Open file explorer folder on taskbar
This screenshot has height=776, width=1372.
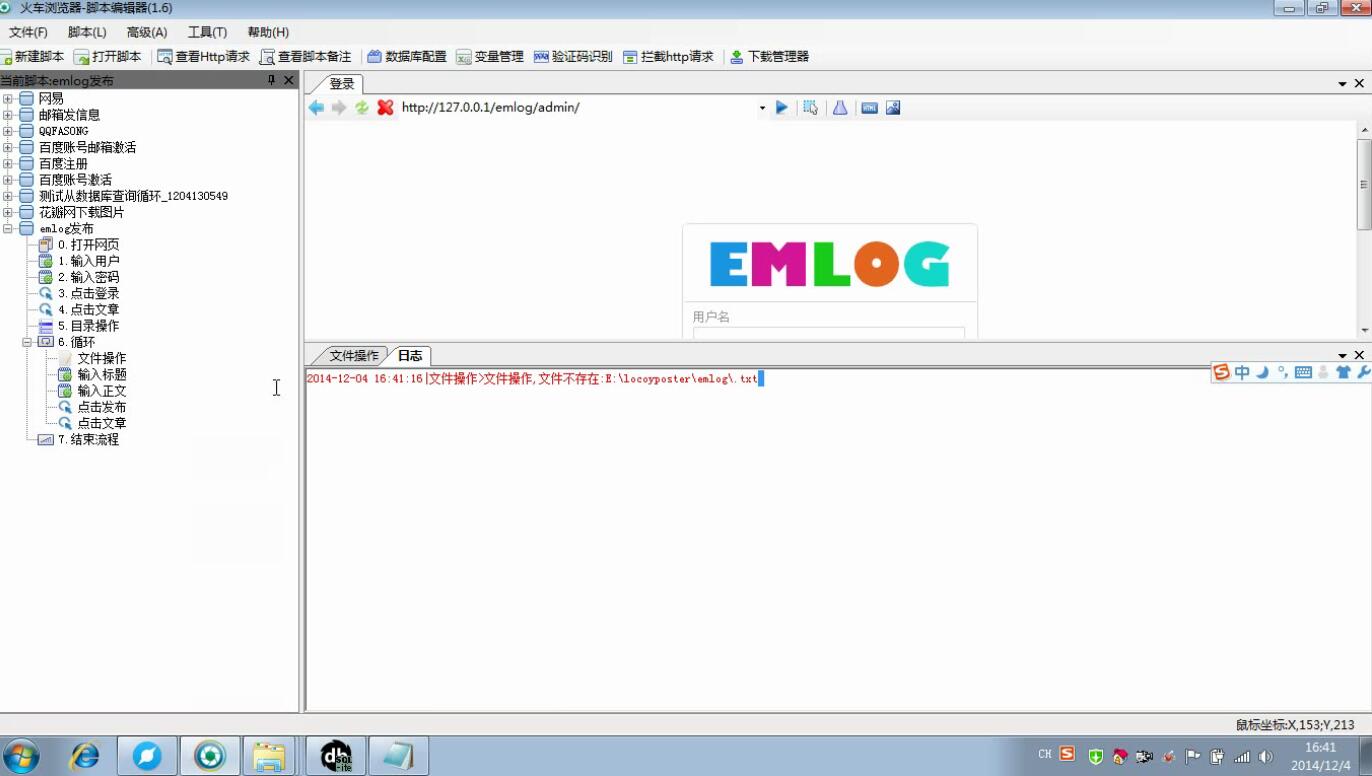pyautogui.click(x=269, y=757)
